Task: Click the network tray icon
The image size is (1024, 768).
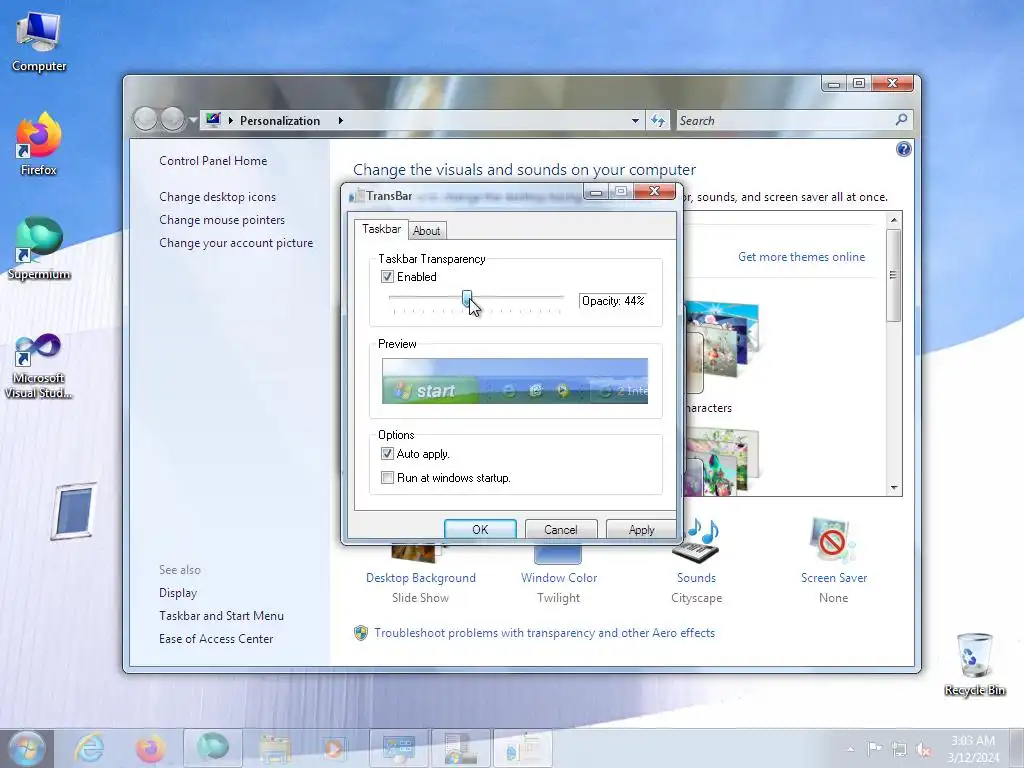Action: (x=899, y=750)
